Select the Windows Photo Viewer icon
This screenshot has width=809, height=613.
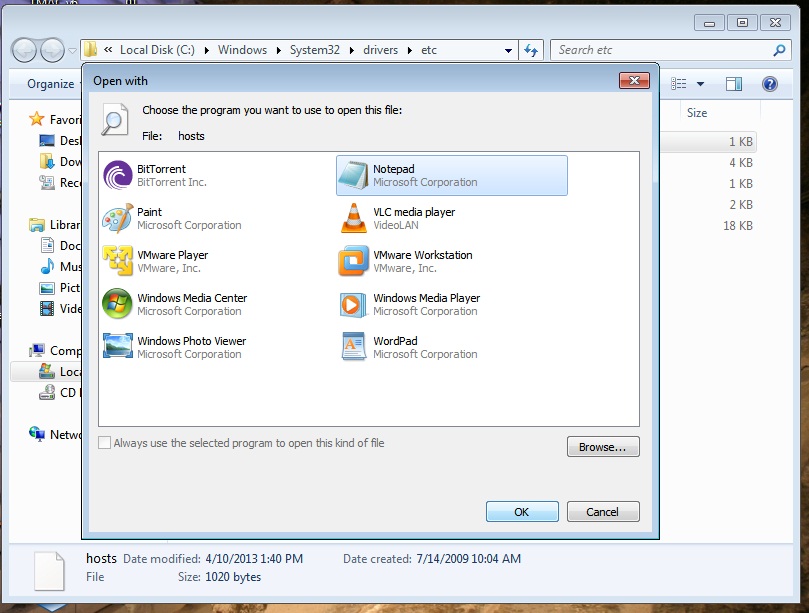coord(118,346)
